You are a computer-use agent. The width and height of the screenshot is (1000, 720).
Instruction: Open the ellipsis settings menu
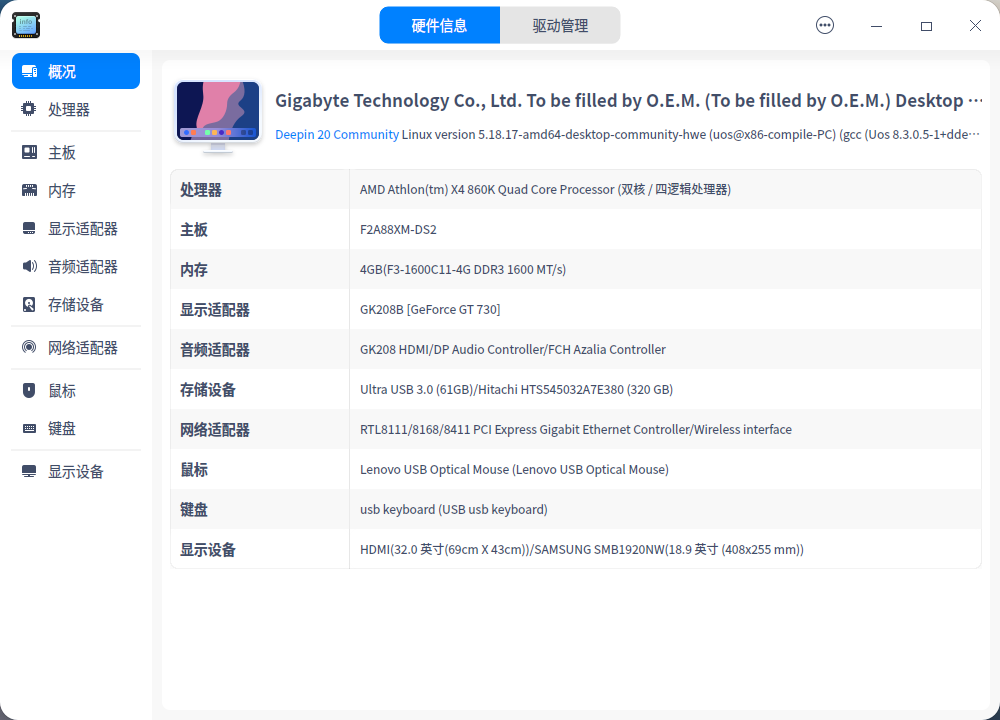tap(825, 25)
